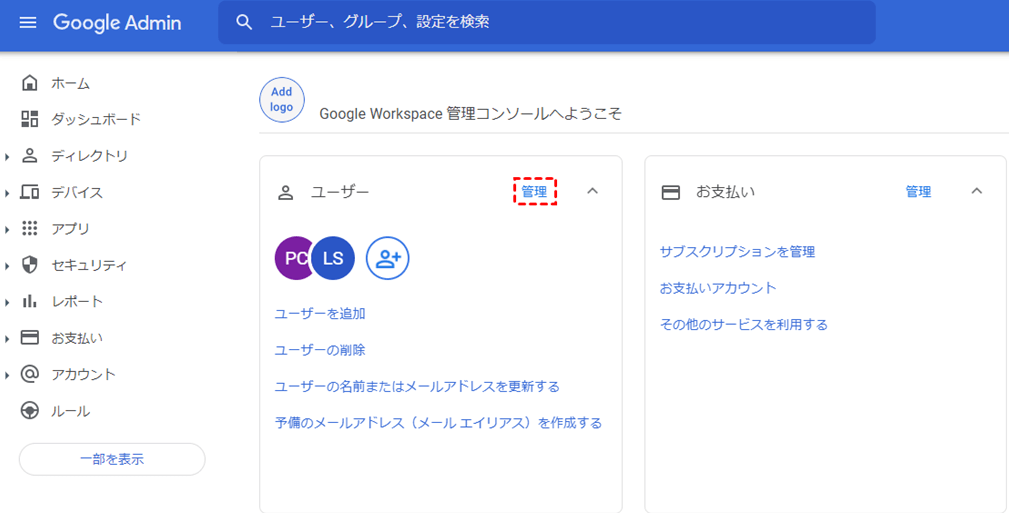Image resolution: width=1009 pixels, height=513 pixels.
Task: Focus the ユーザー、グループ、設定を検索 search field
Action: [x=547, y=23]
